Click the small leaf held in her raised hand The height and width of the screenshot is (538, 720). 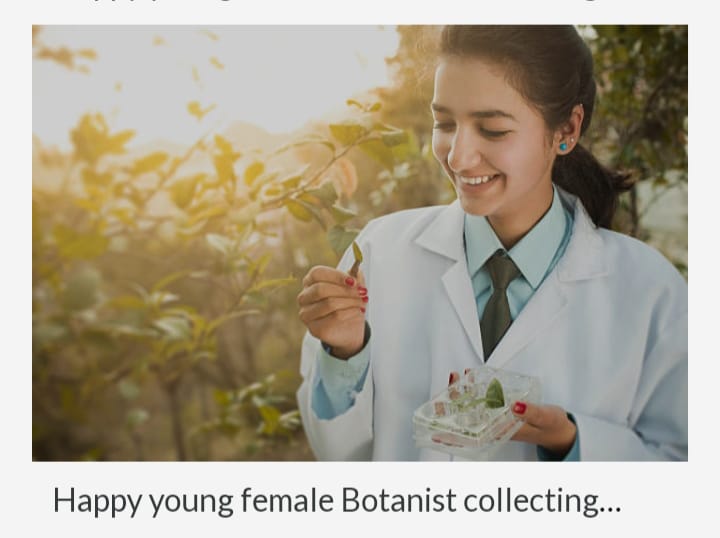[x=356, y=258]
